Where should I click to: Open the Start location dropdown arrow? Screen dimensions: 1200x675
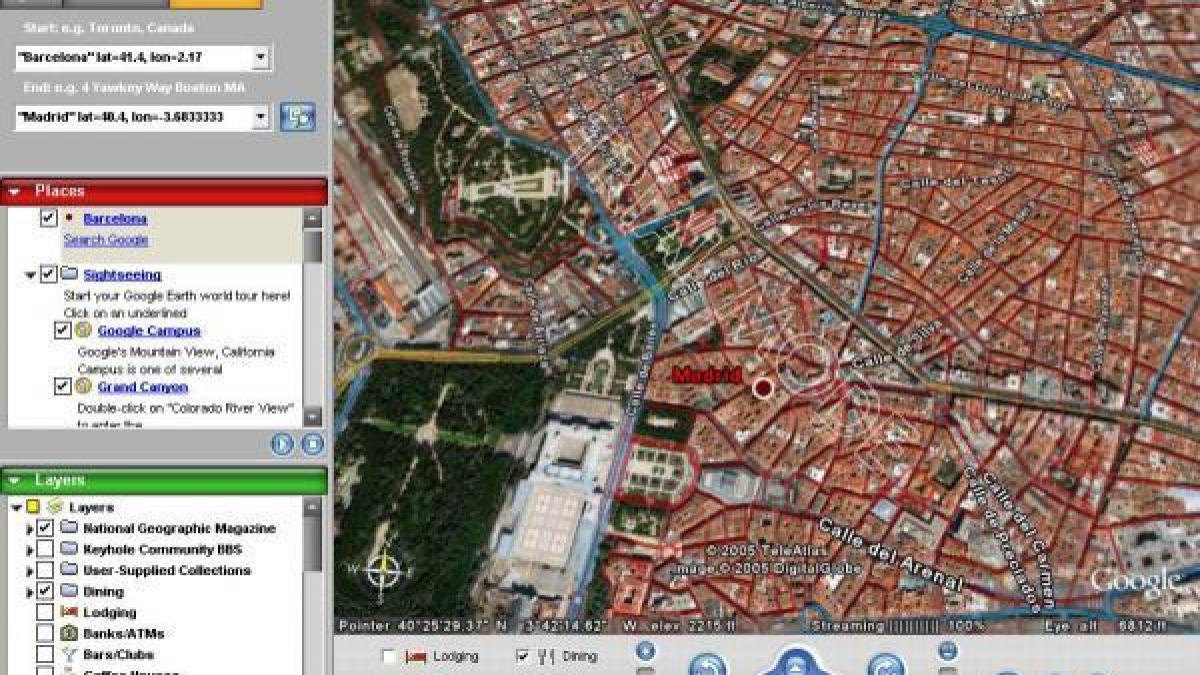[x=261, y=58]
